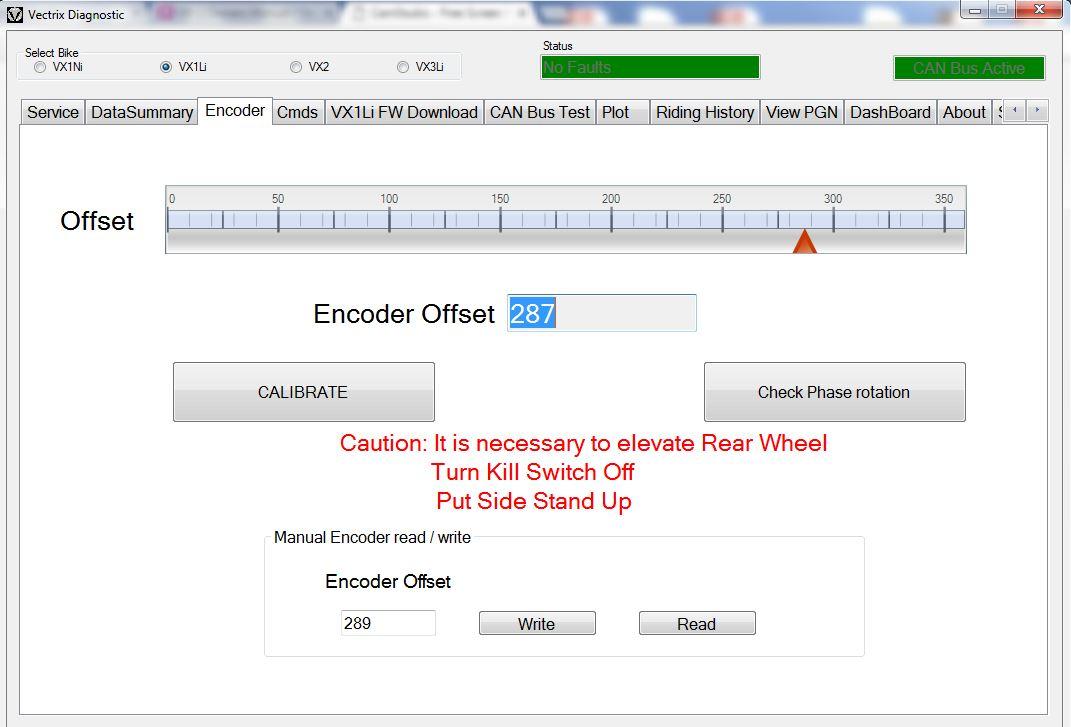
Task: Click the orange Offset gauge pointer
Action: click(805, 241)
